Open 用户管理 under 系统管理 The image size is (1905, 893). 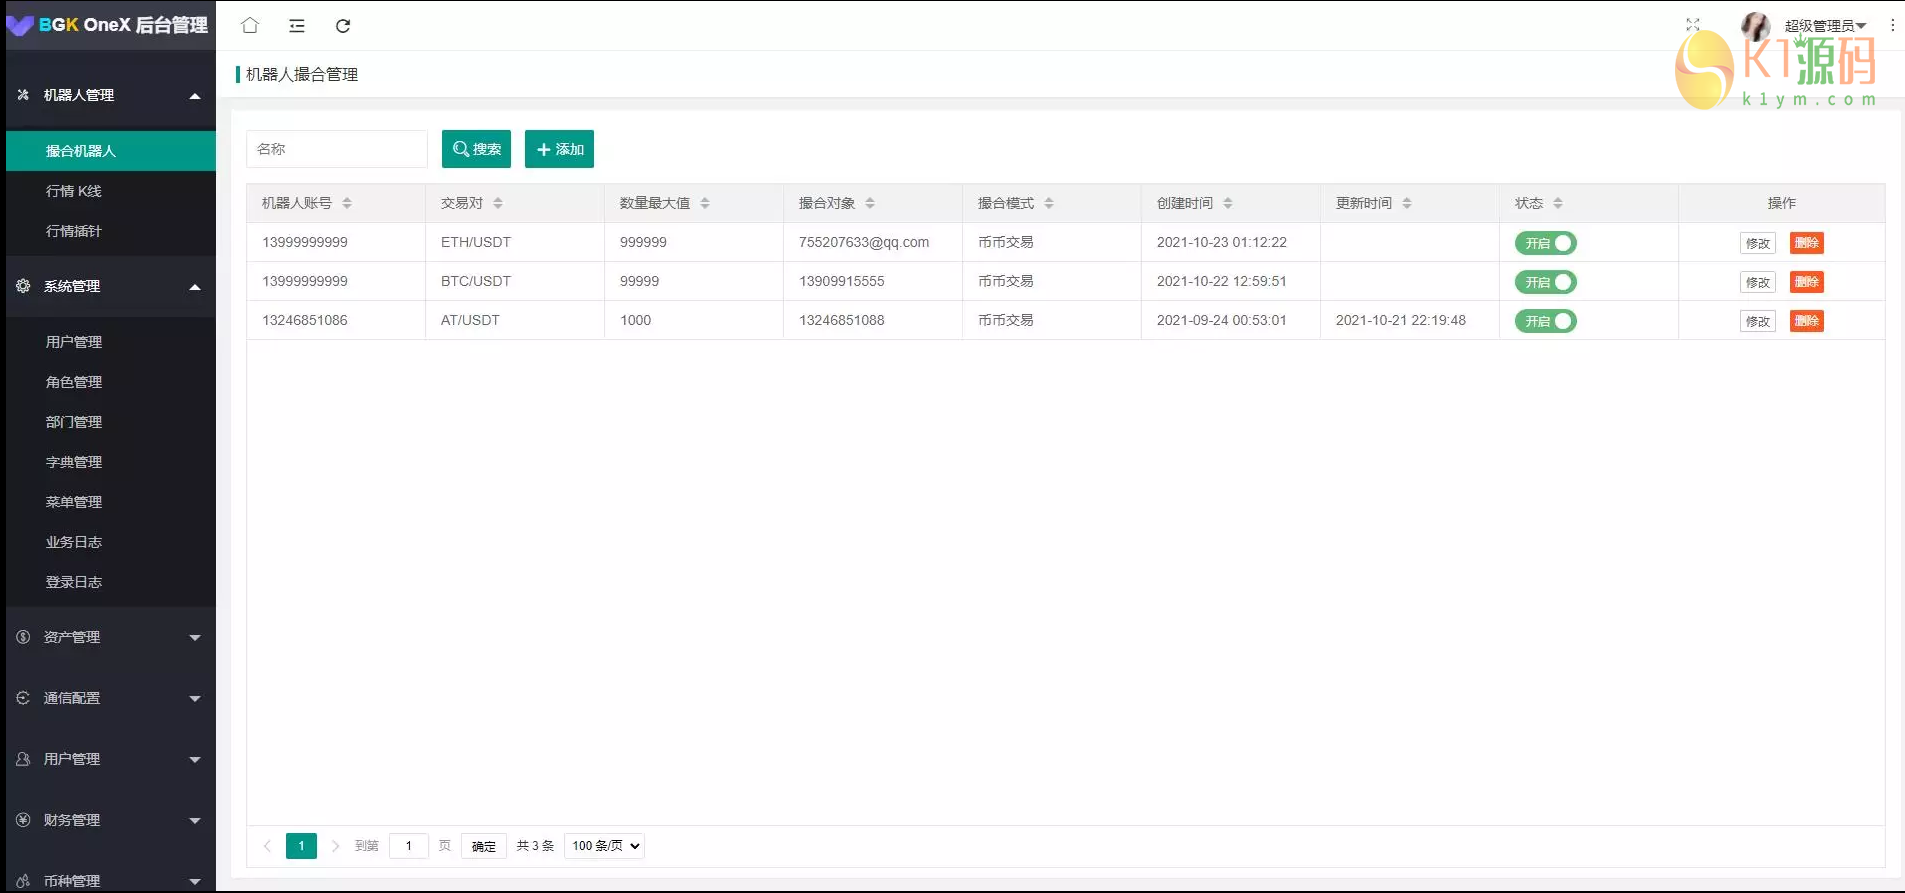pos(111,342)
